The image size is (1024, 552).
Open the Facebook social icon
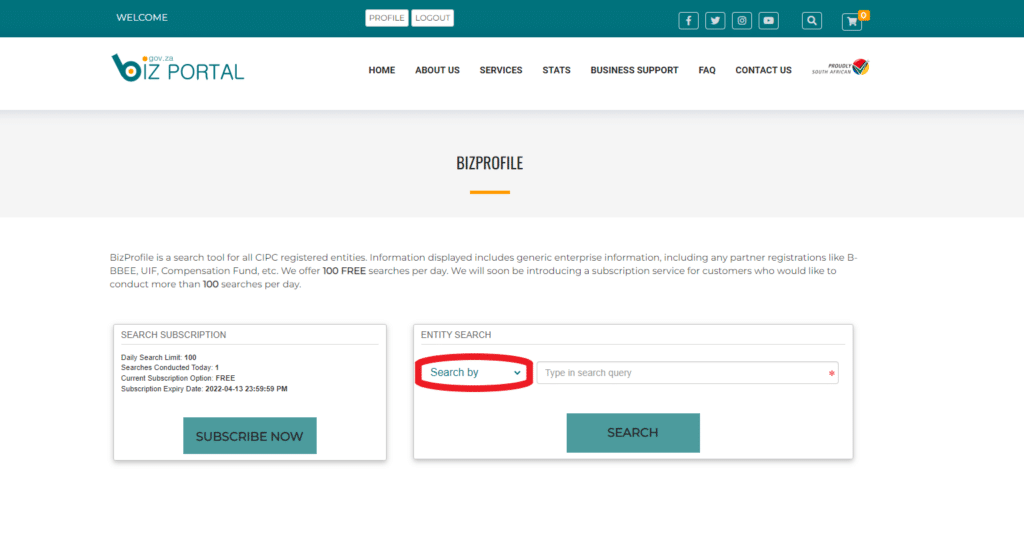tap(688, 21)
